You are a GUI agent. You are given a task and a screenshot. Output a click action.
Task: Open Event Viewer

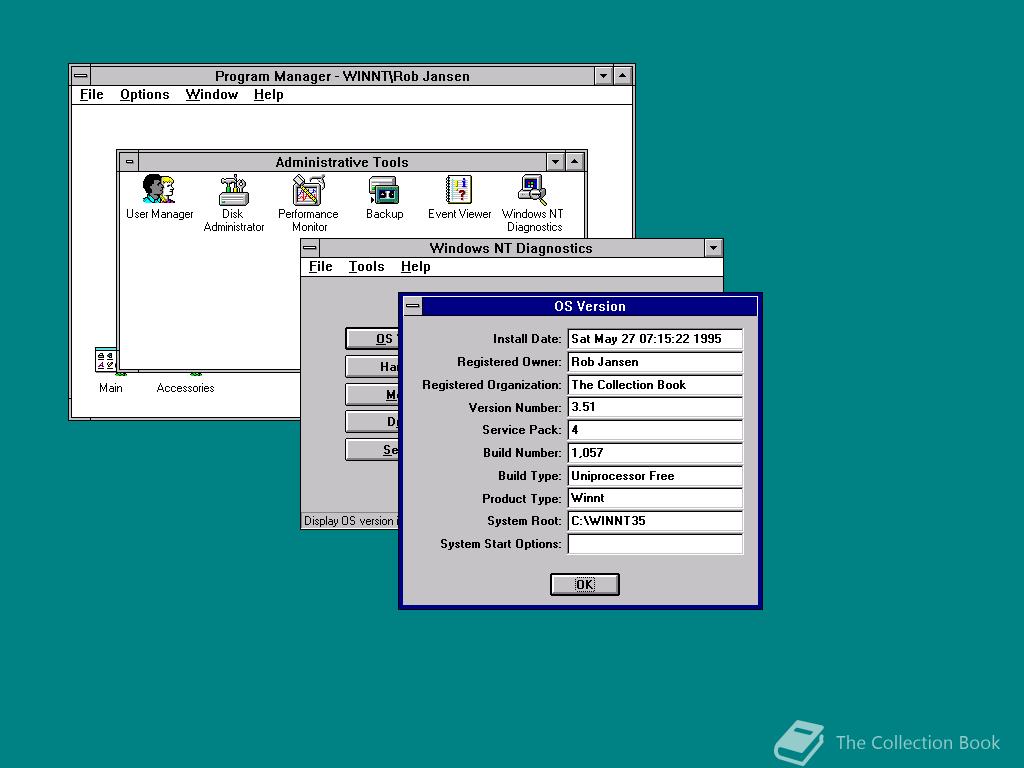pyautogui.click(x=459, y=197)
